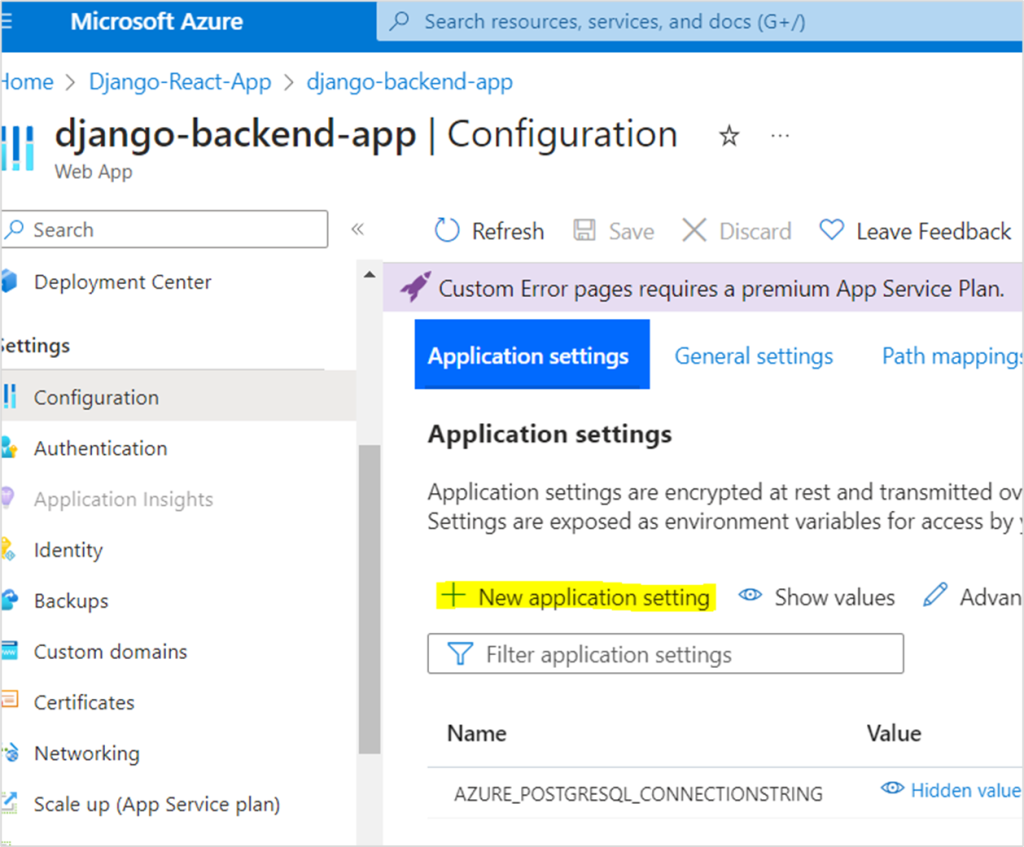Image resolution: width=1024 pixels, height=847 pixels.
Task: Open Certificates in sidebar menu
Action: click(84, 703)
